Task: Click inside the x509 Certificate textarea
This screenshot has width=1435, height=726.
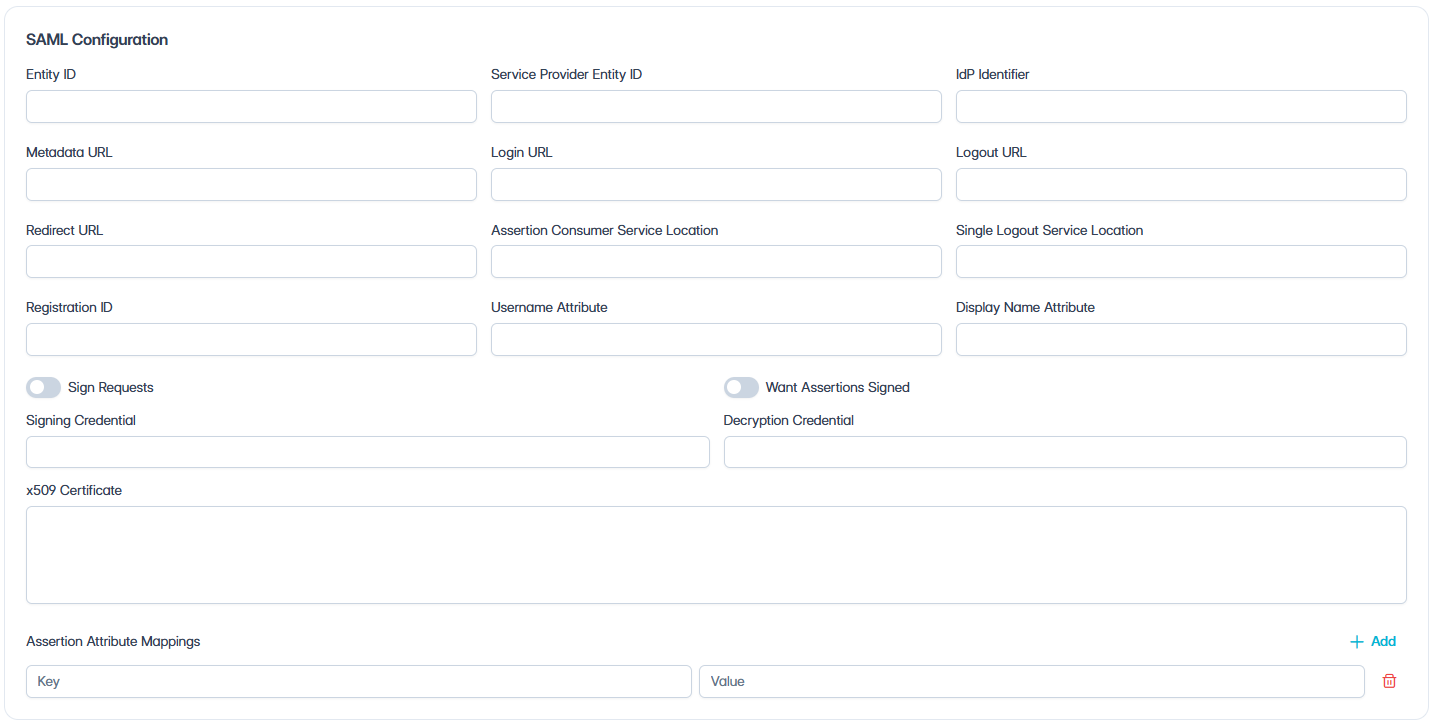Action: click(716, 555)
